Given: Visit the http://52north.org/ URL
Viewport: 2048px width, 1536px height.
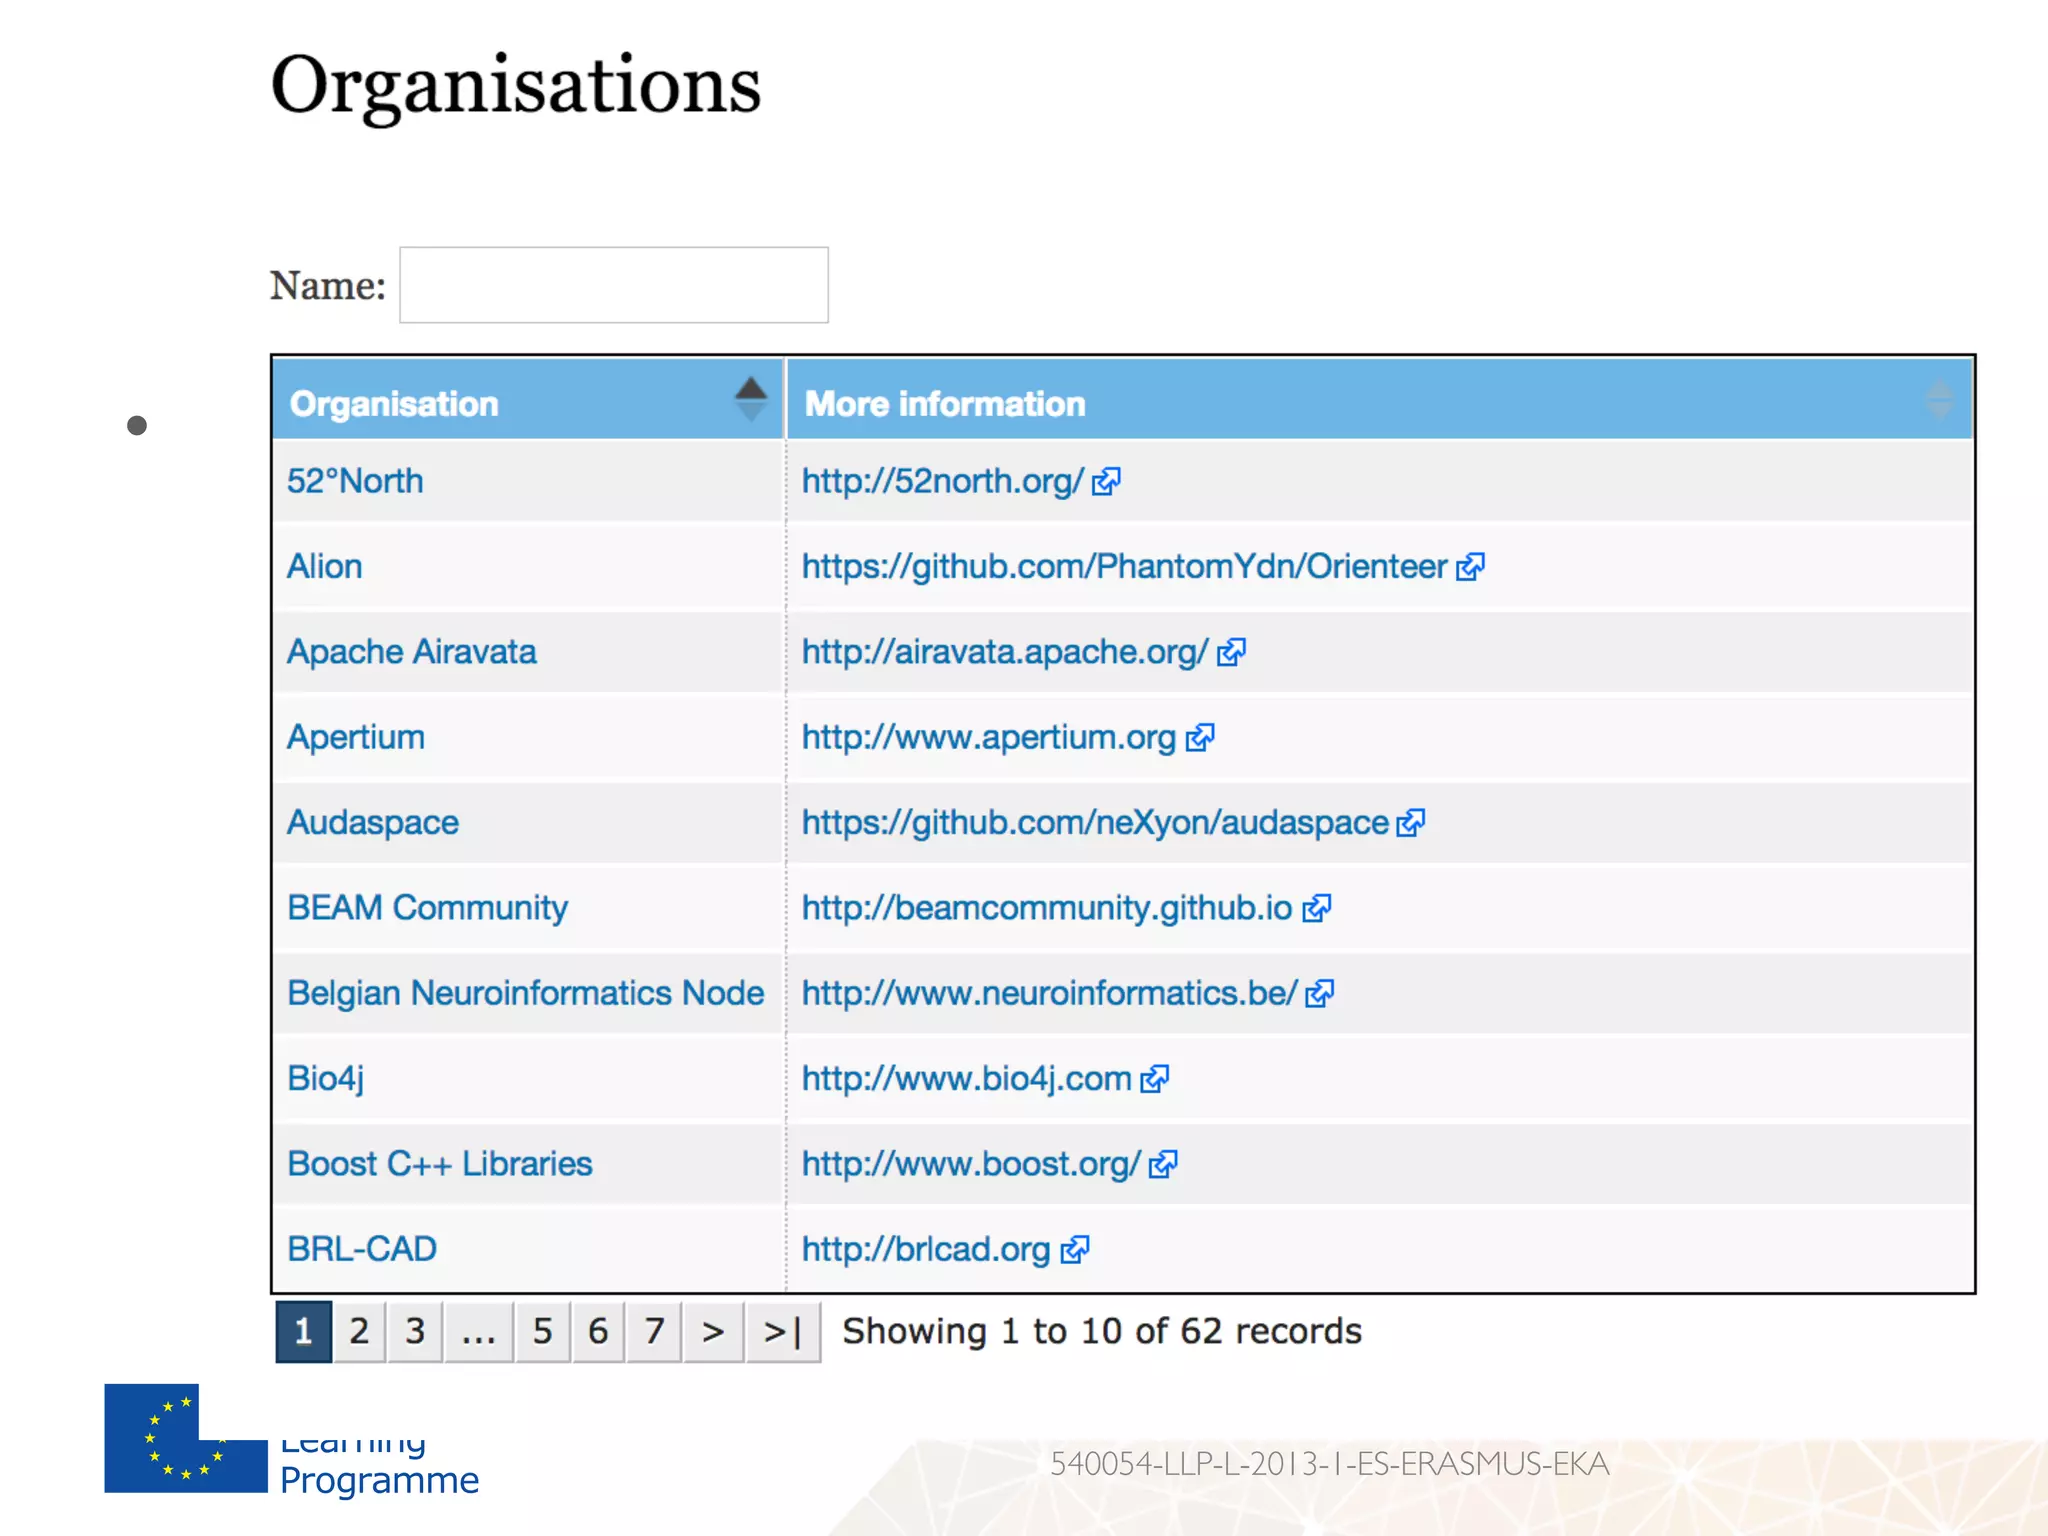Looking at the screenshot, I should 943,482.
